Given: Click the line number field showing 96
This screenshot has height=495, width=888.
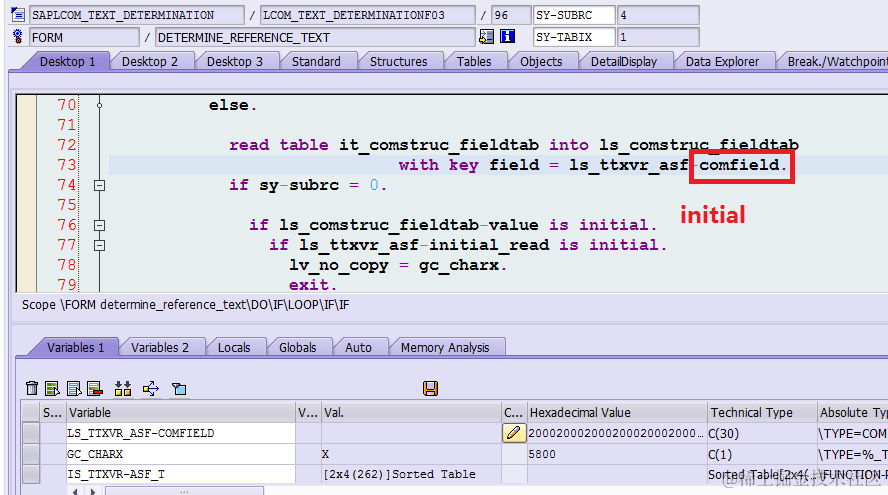Looking at the screenshot, I should tap(511, 15).
